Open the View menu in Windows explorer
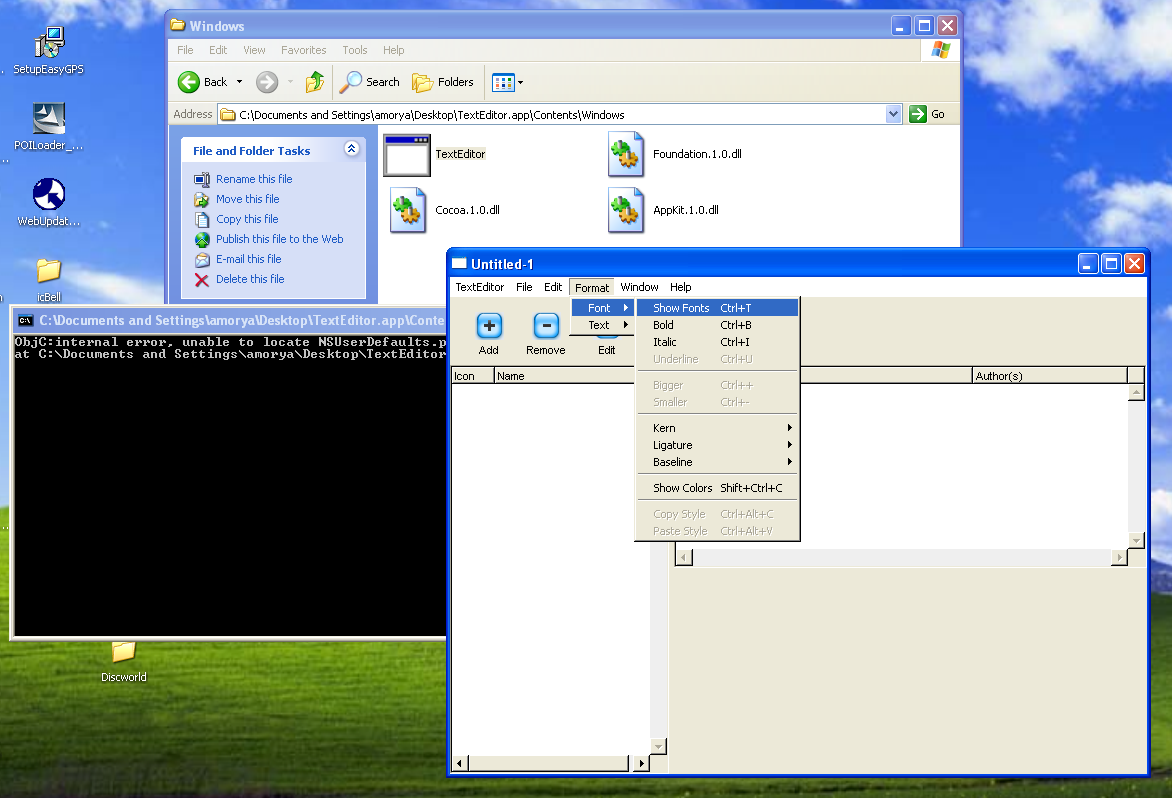This screenshot has width=1172, height=798. pos(254,50)
